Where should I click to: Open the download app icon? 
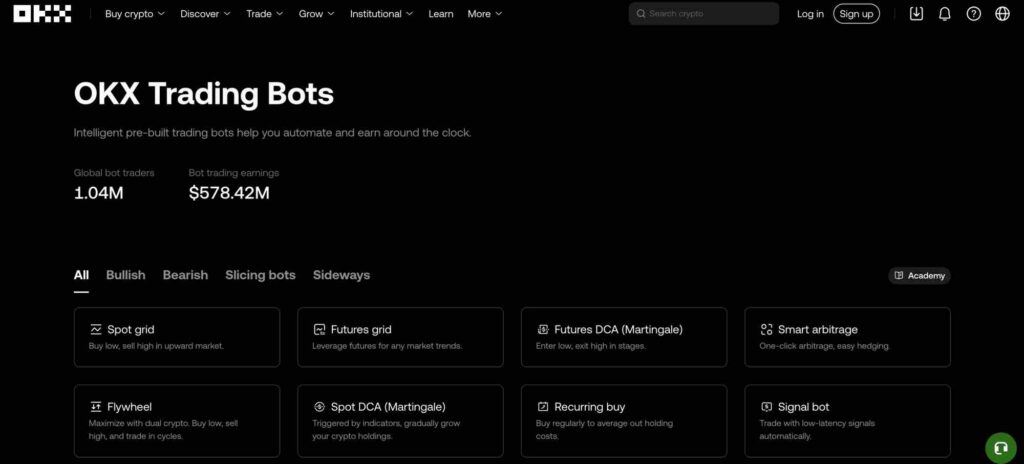[916, 14]
